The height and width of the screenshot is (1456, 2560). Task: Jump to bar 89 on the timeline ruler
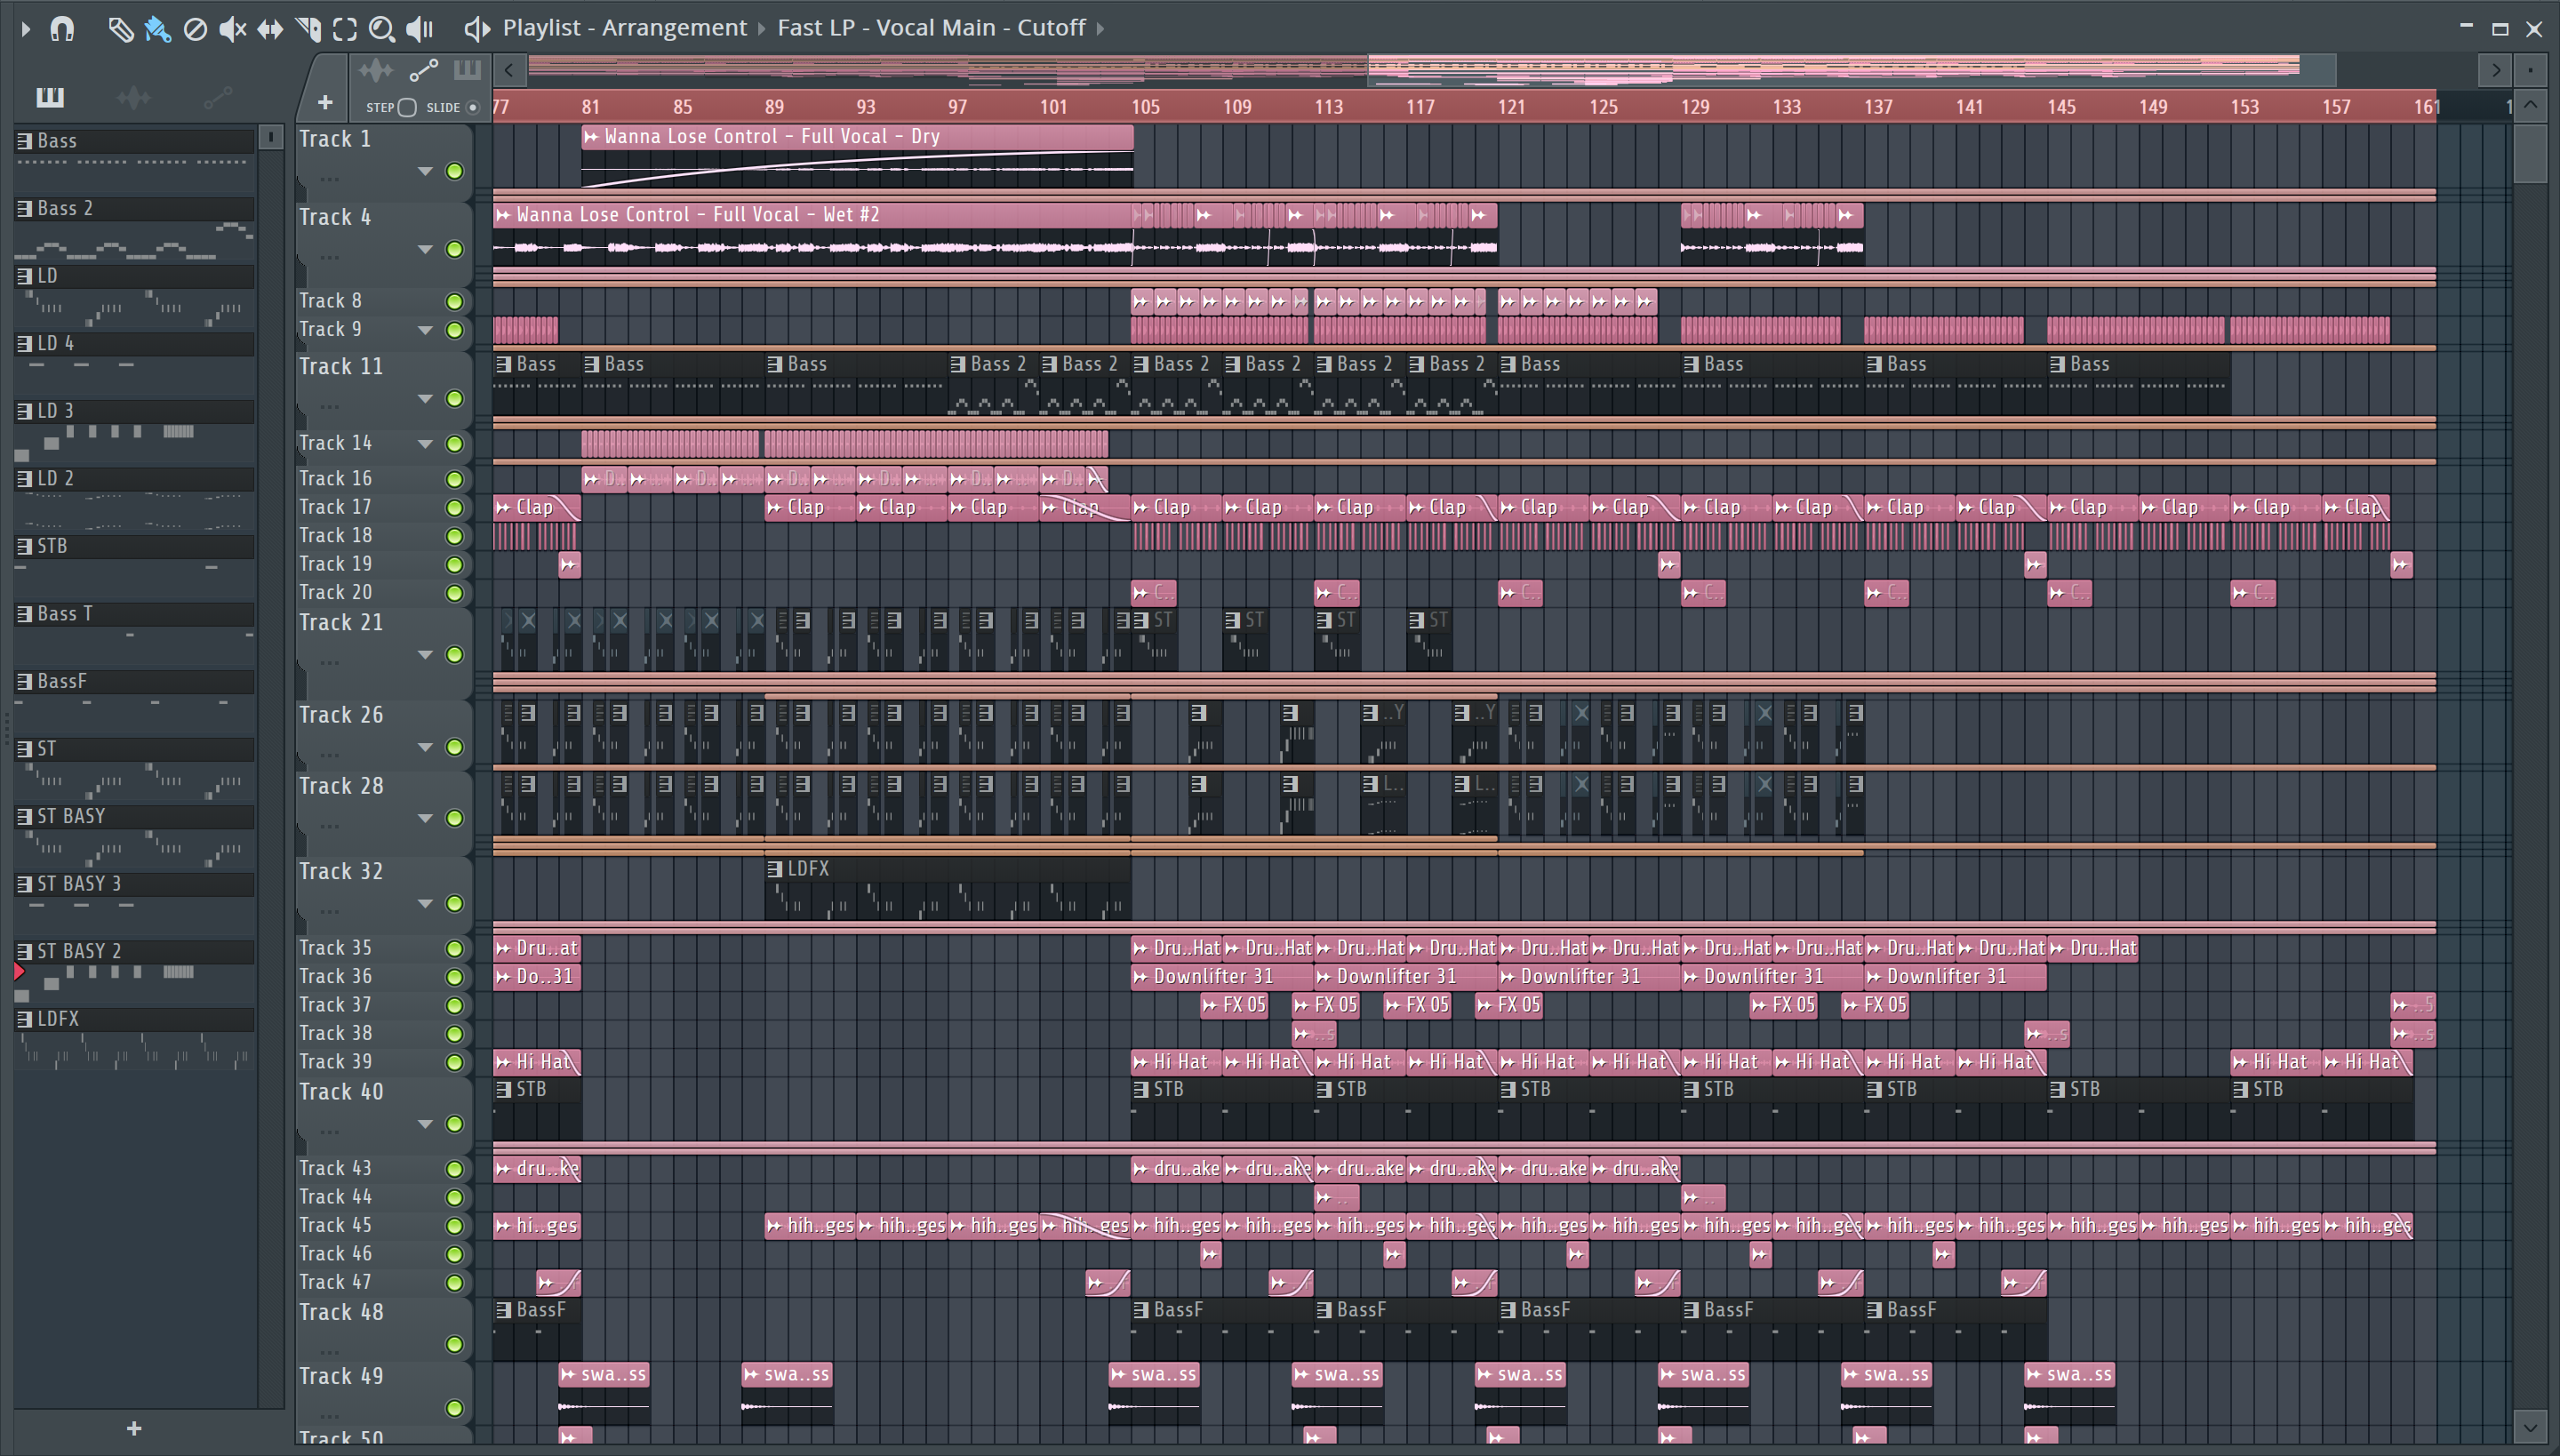point(774,107)
